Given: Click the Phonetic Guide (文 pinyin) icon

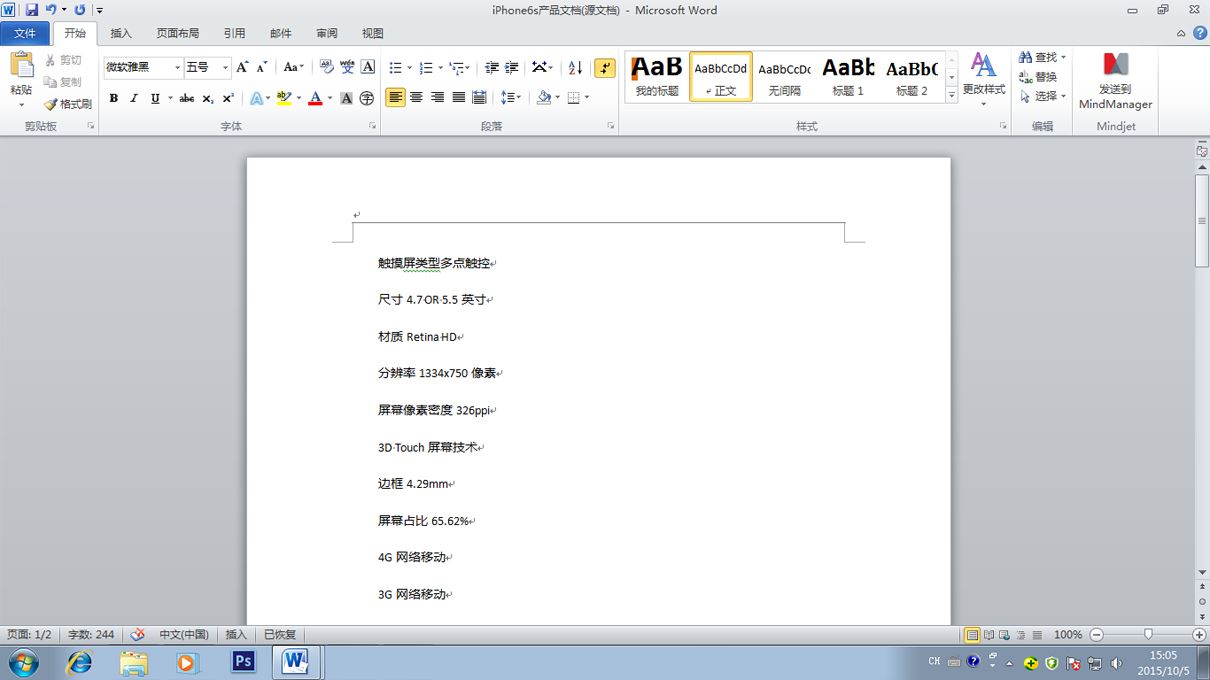Looking at the screenshot, I should pos(347,67).
